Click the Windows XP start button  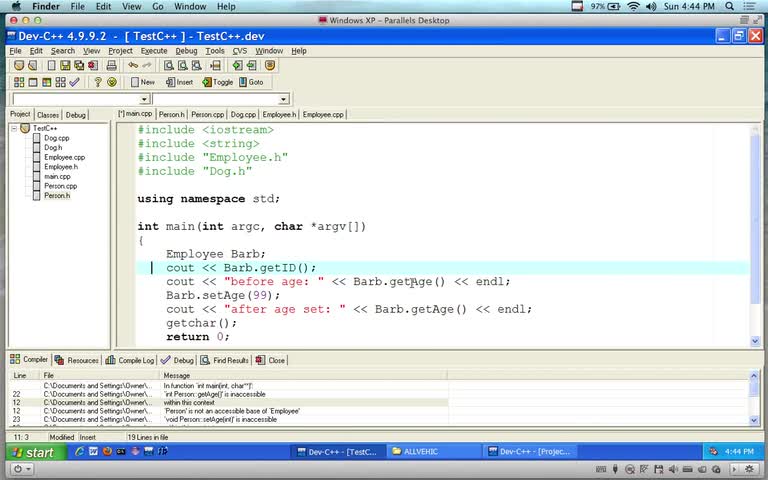[x=33, y=452]
